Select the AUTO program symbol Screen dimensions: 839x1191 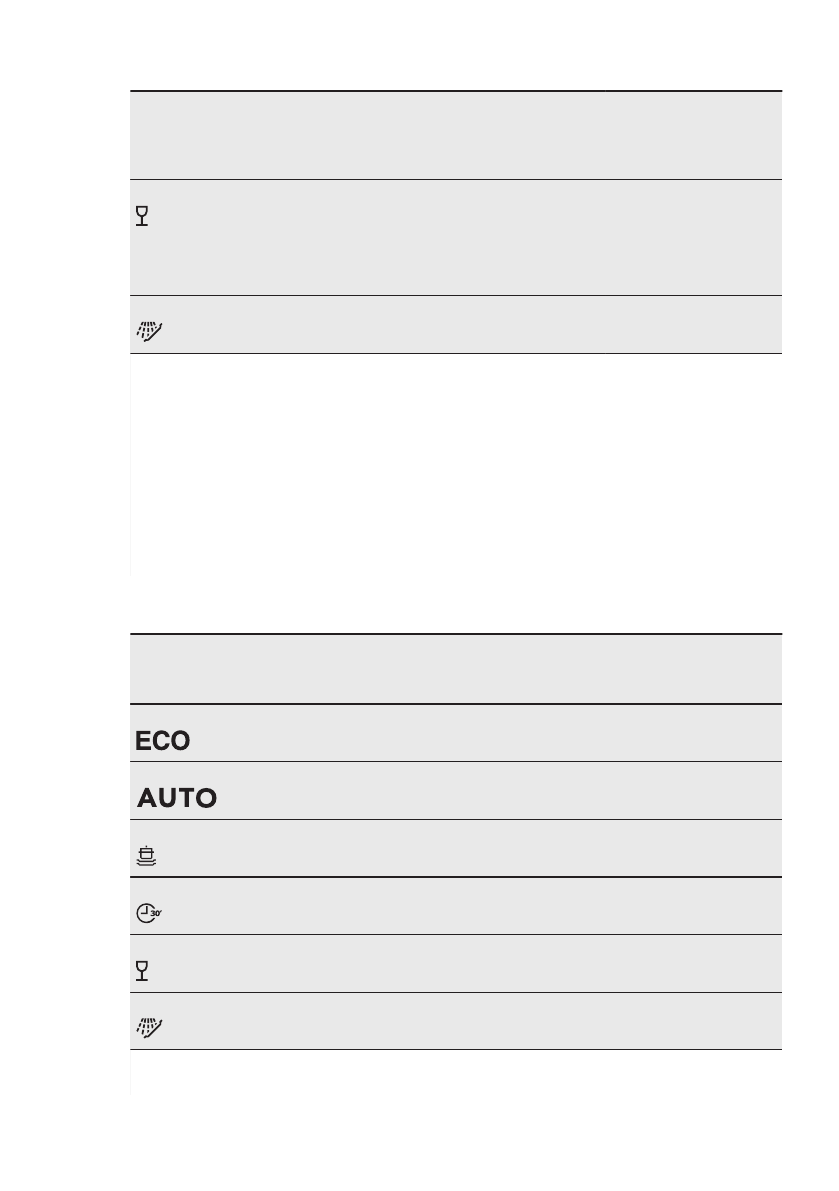(177, 799)
